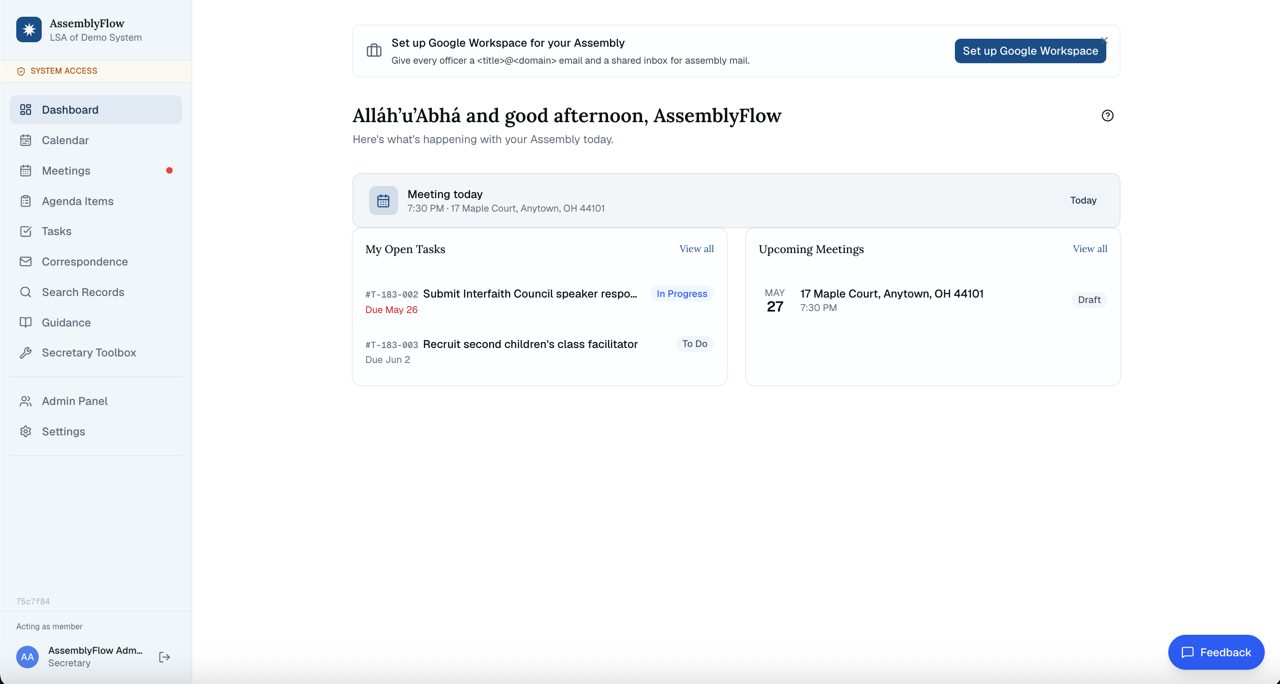This screenshot has width=1280, height=684.
Task: Click the AssemblyFlow star logo icon
Action: click(x=29, y=30)
